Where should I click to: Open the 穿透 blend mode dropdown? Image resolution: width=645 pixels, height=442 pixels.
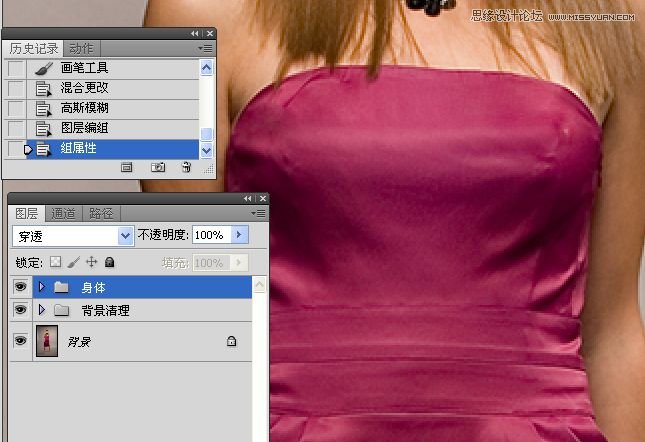(x=125, y=235)
